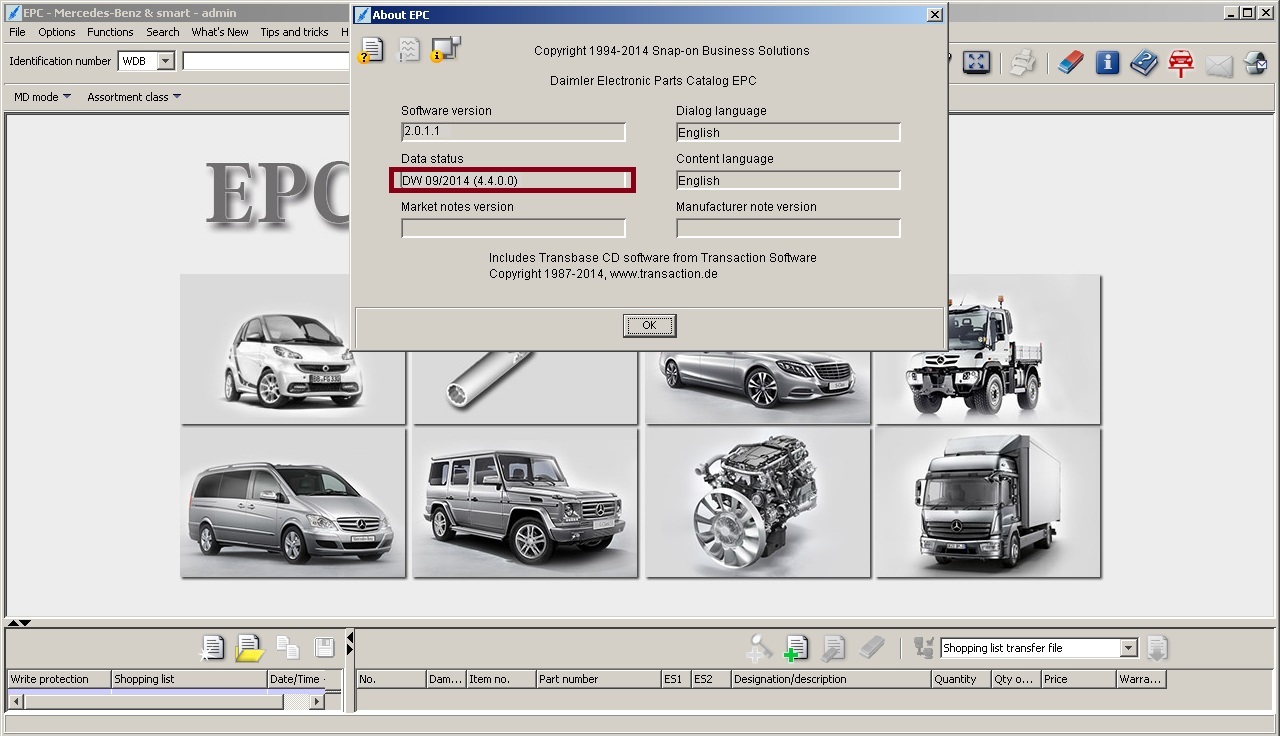The width and height of the screenshot is (1280, 736).
Task: Select the G-Class SUV thumbnail
Action: pos(525,503)
